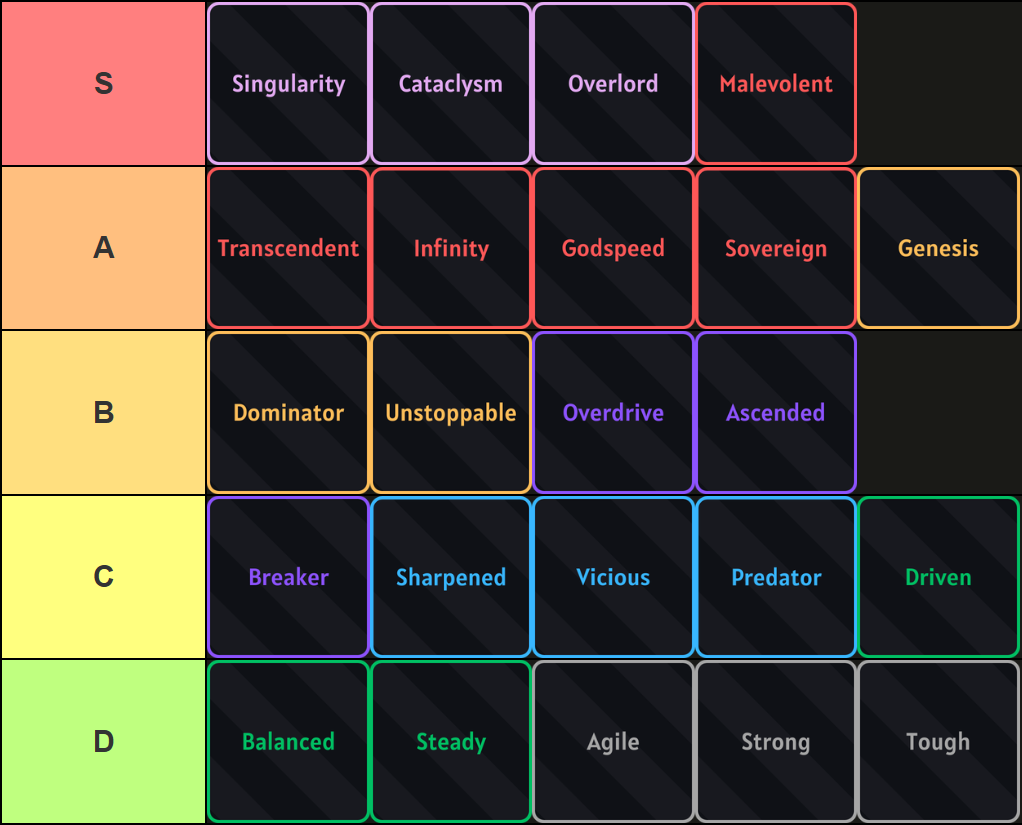Select the yellow C tier label
This screenshot has width=1022, height=825.
coord(103,577)
